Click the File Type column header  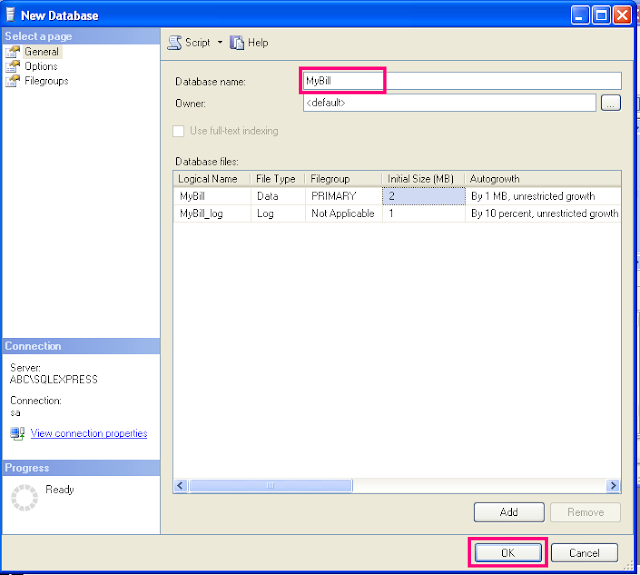tap(277, 179)
